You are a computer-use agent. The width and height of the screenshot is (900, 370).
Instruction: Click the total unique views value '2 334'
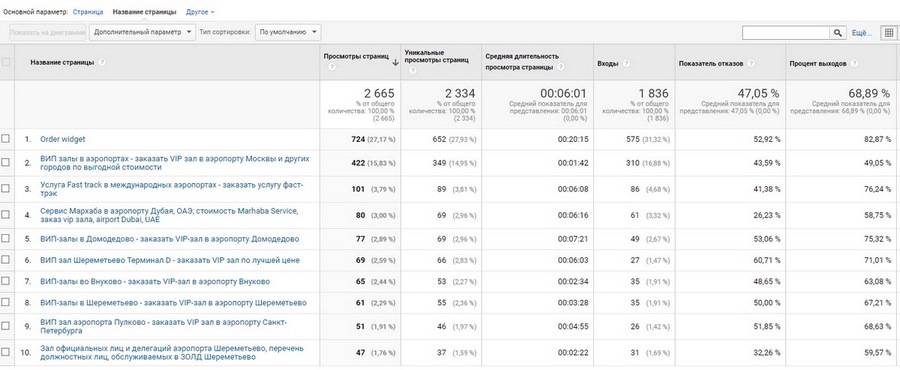coord(460,93)
